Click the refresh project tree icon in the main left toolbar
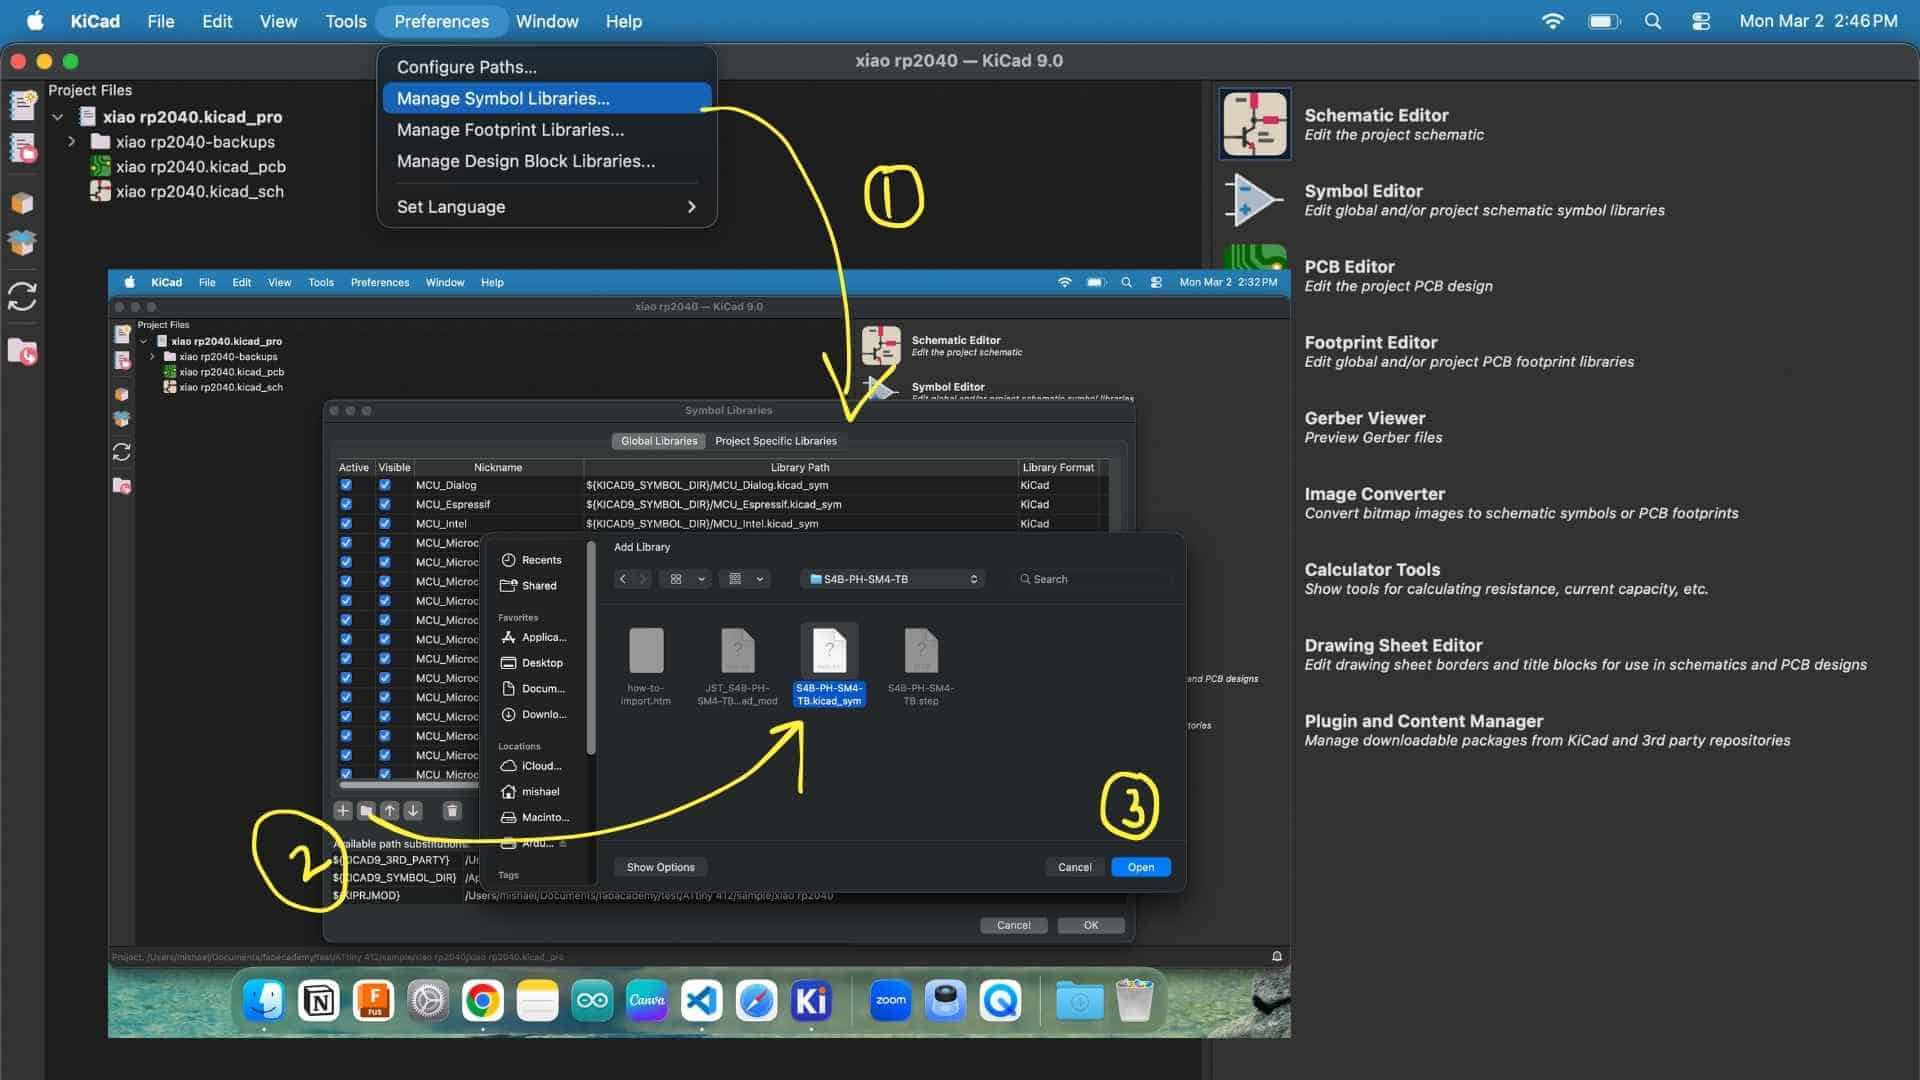 click(22, 297)
